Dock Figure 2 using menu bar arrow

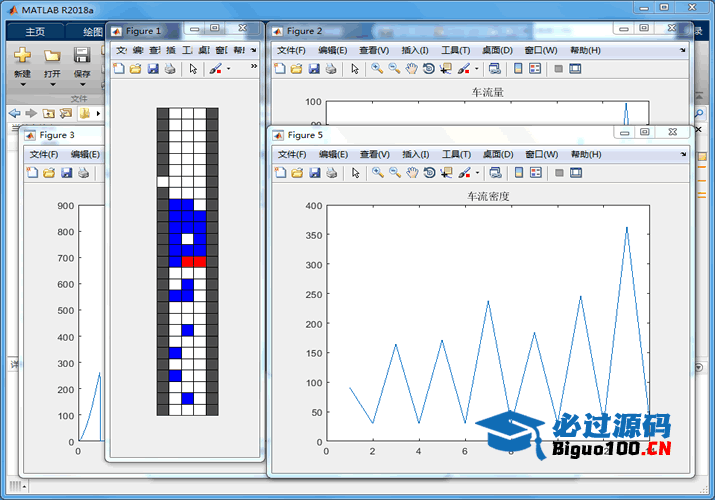click(683, 50)
